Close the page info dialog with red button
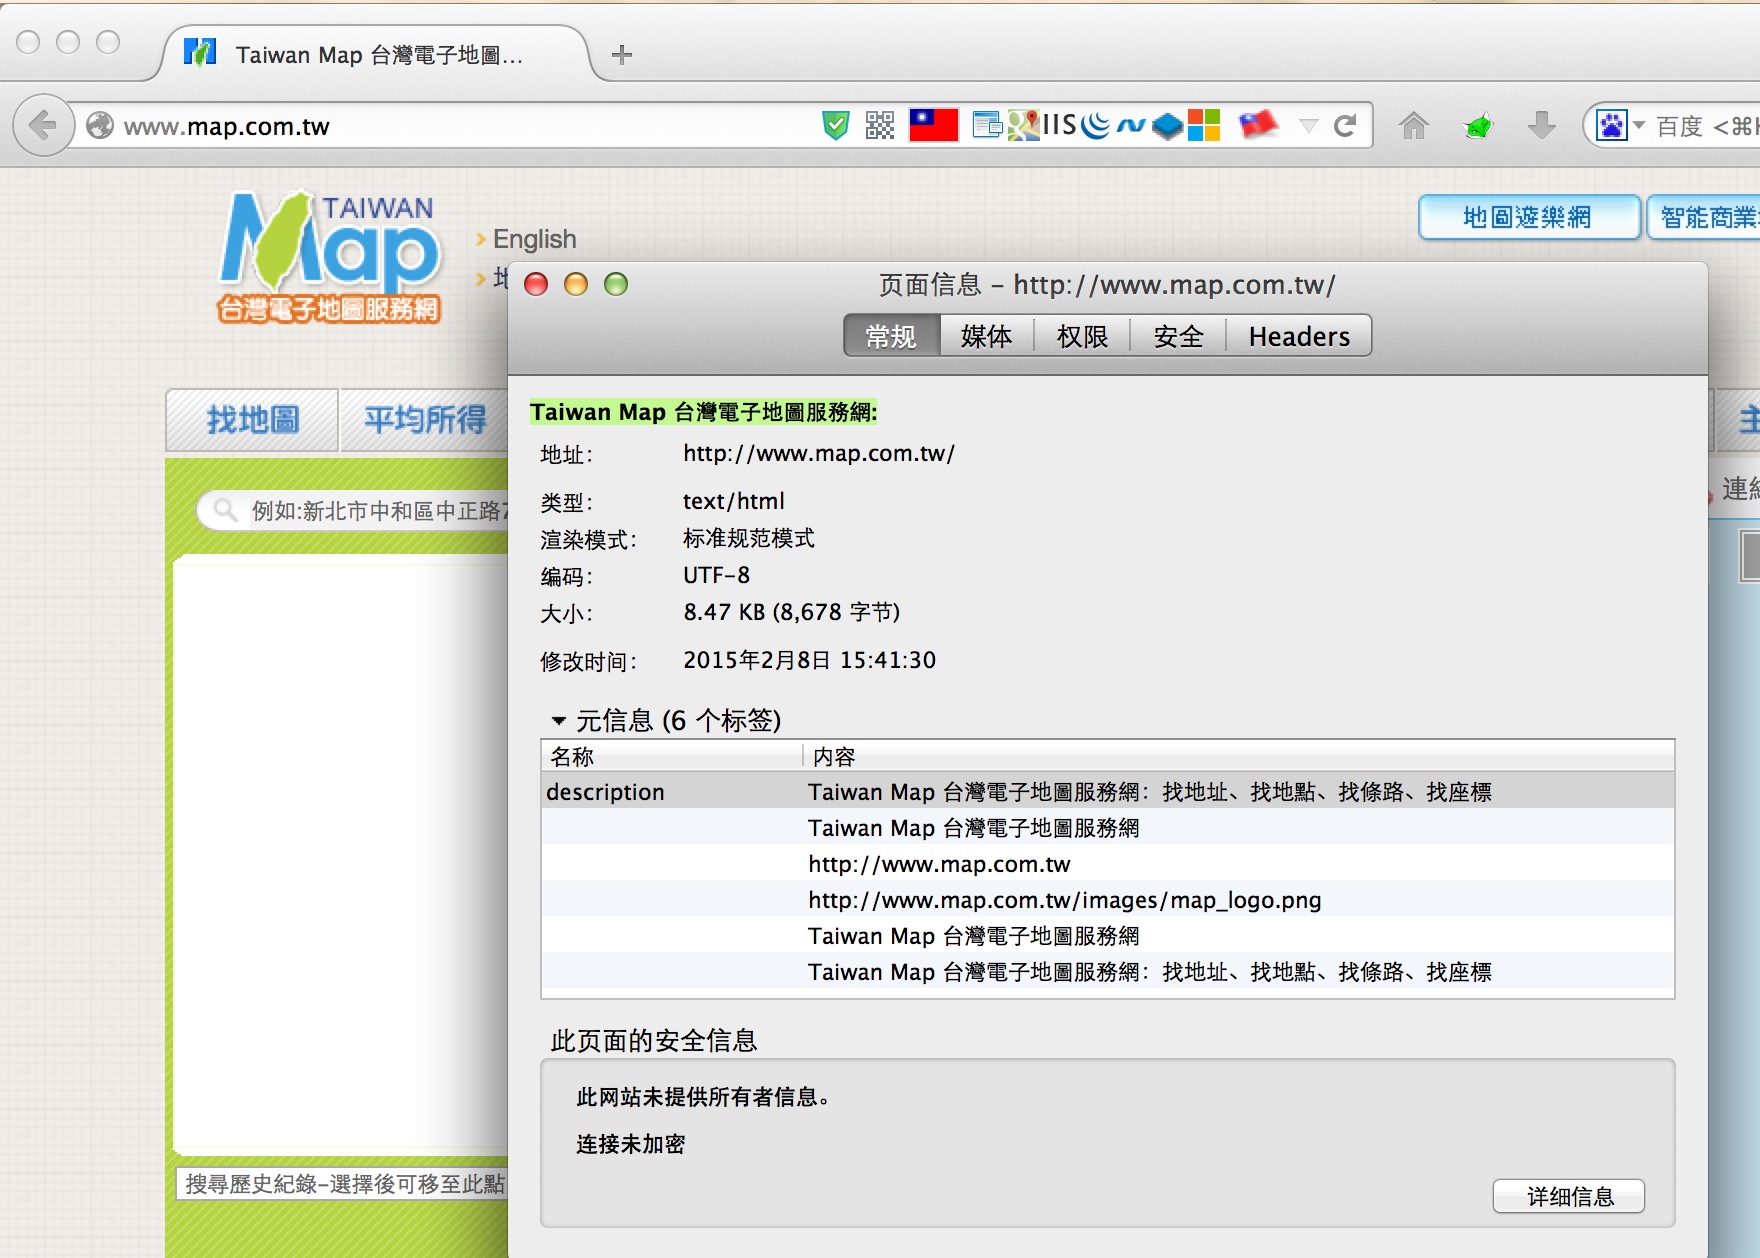The image size is (1760, 1258). click(537, 284)
